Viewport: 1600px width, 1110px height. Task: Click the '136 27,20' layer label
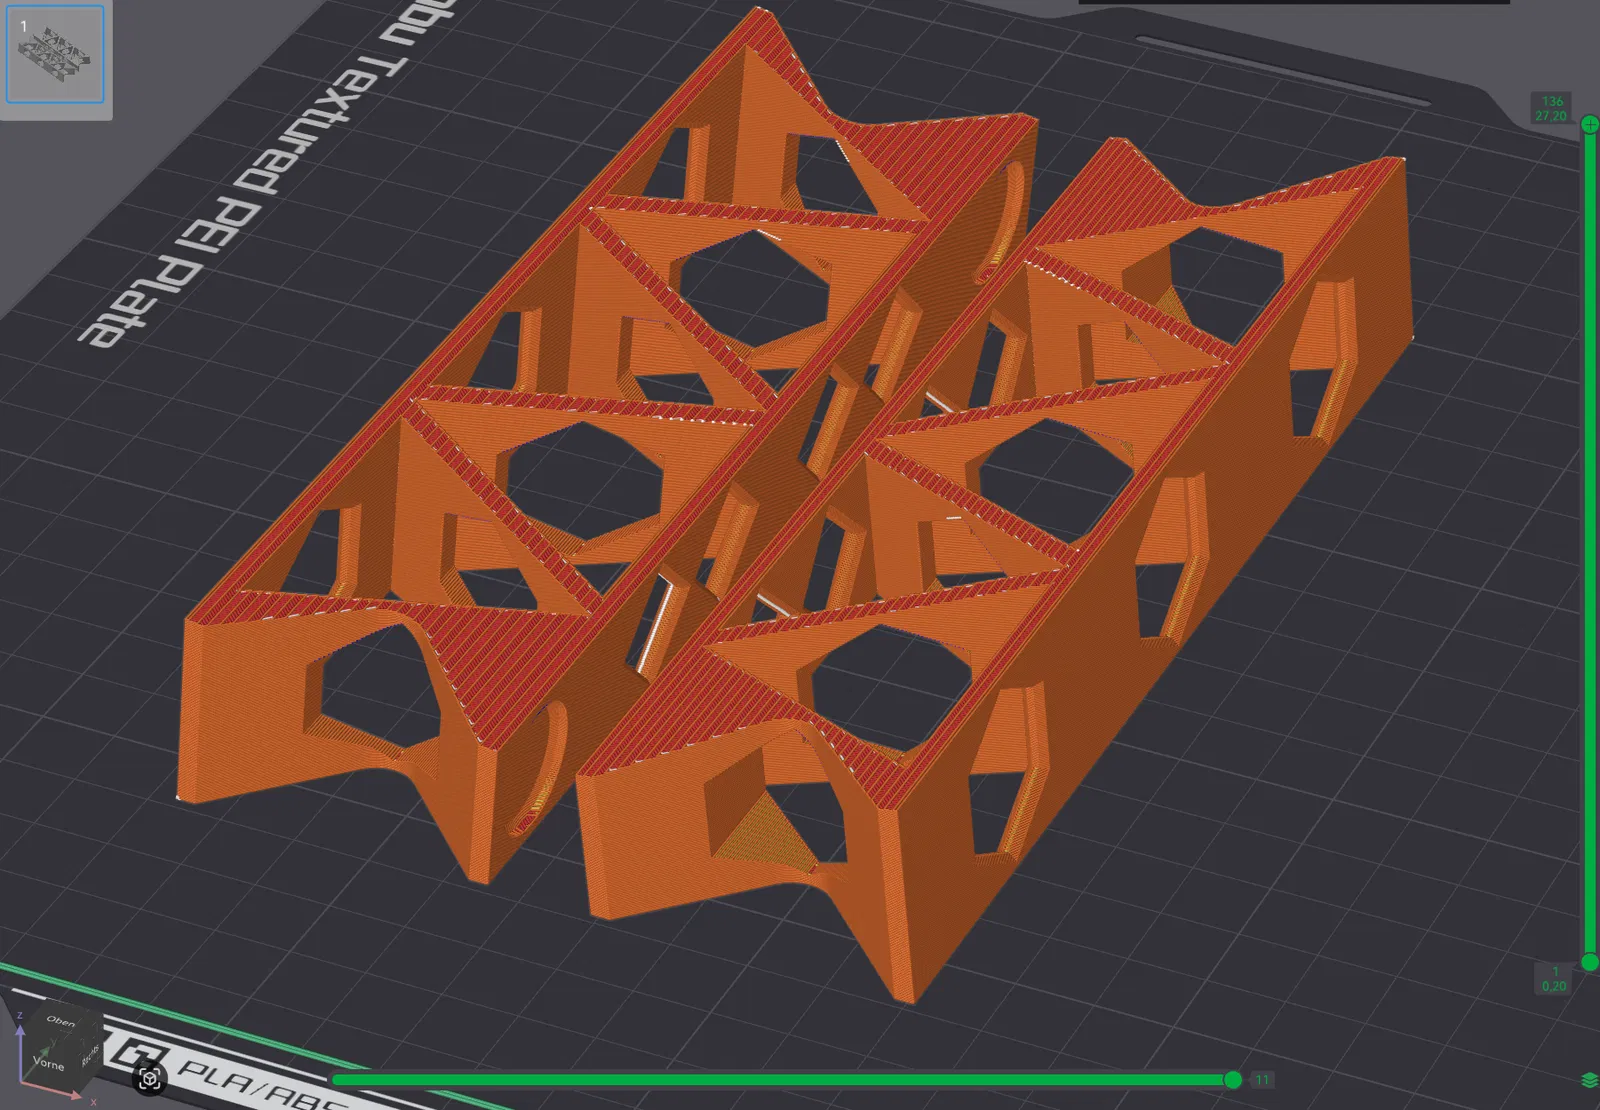[1552, 109]
